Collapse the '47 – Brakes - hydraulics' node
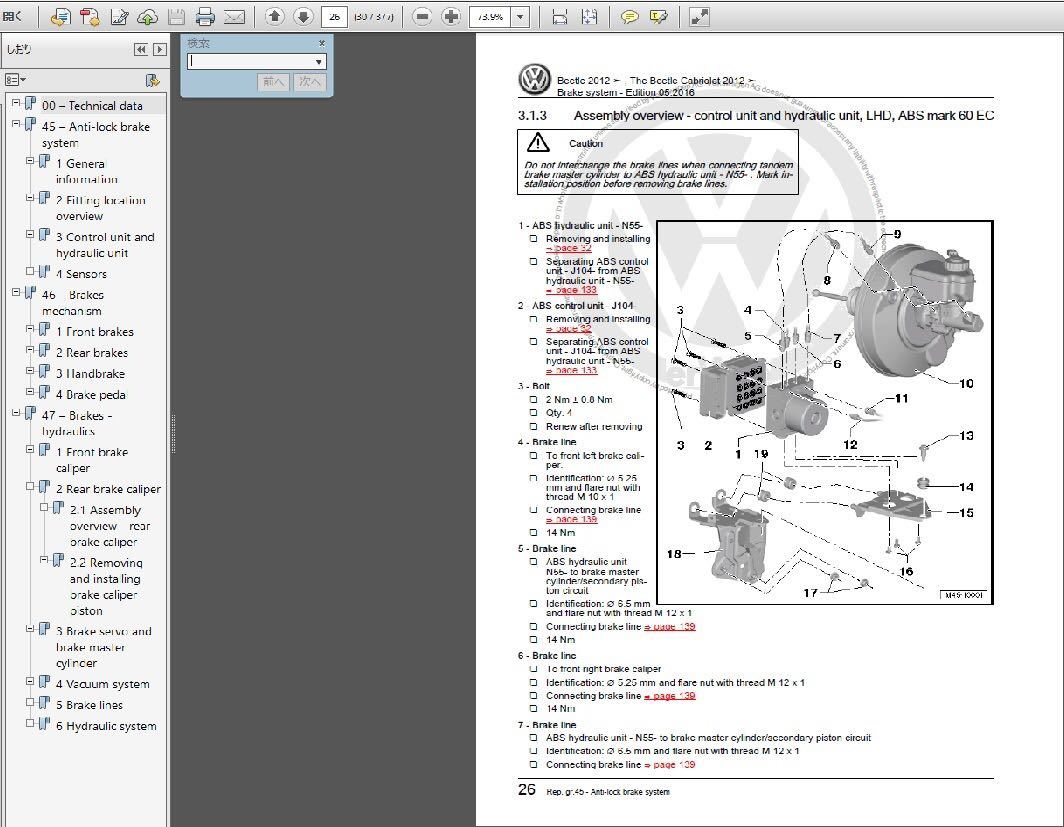The image size is (1064, 827). click(16, 413)
